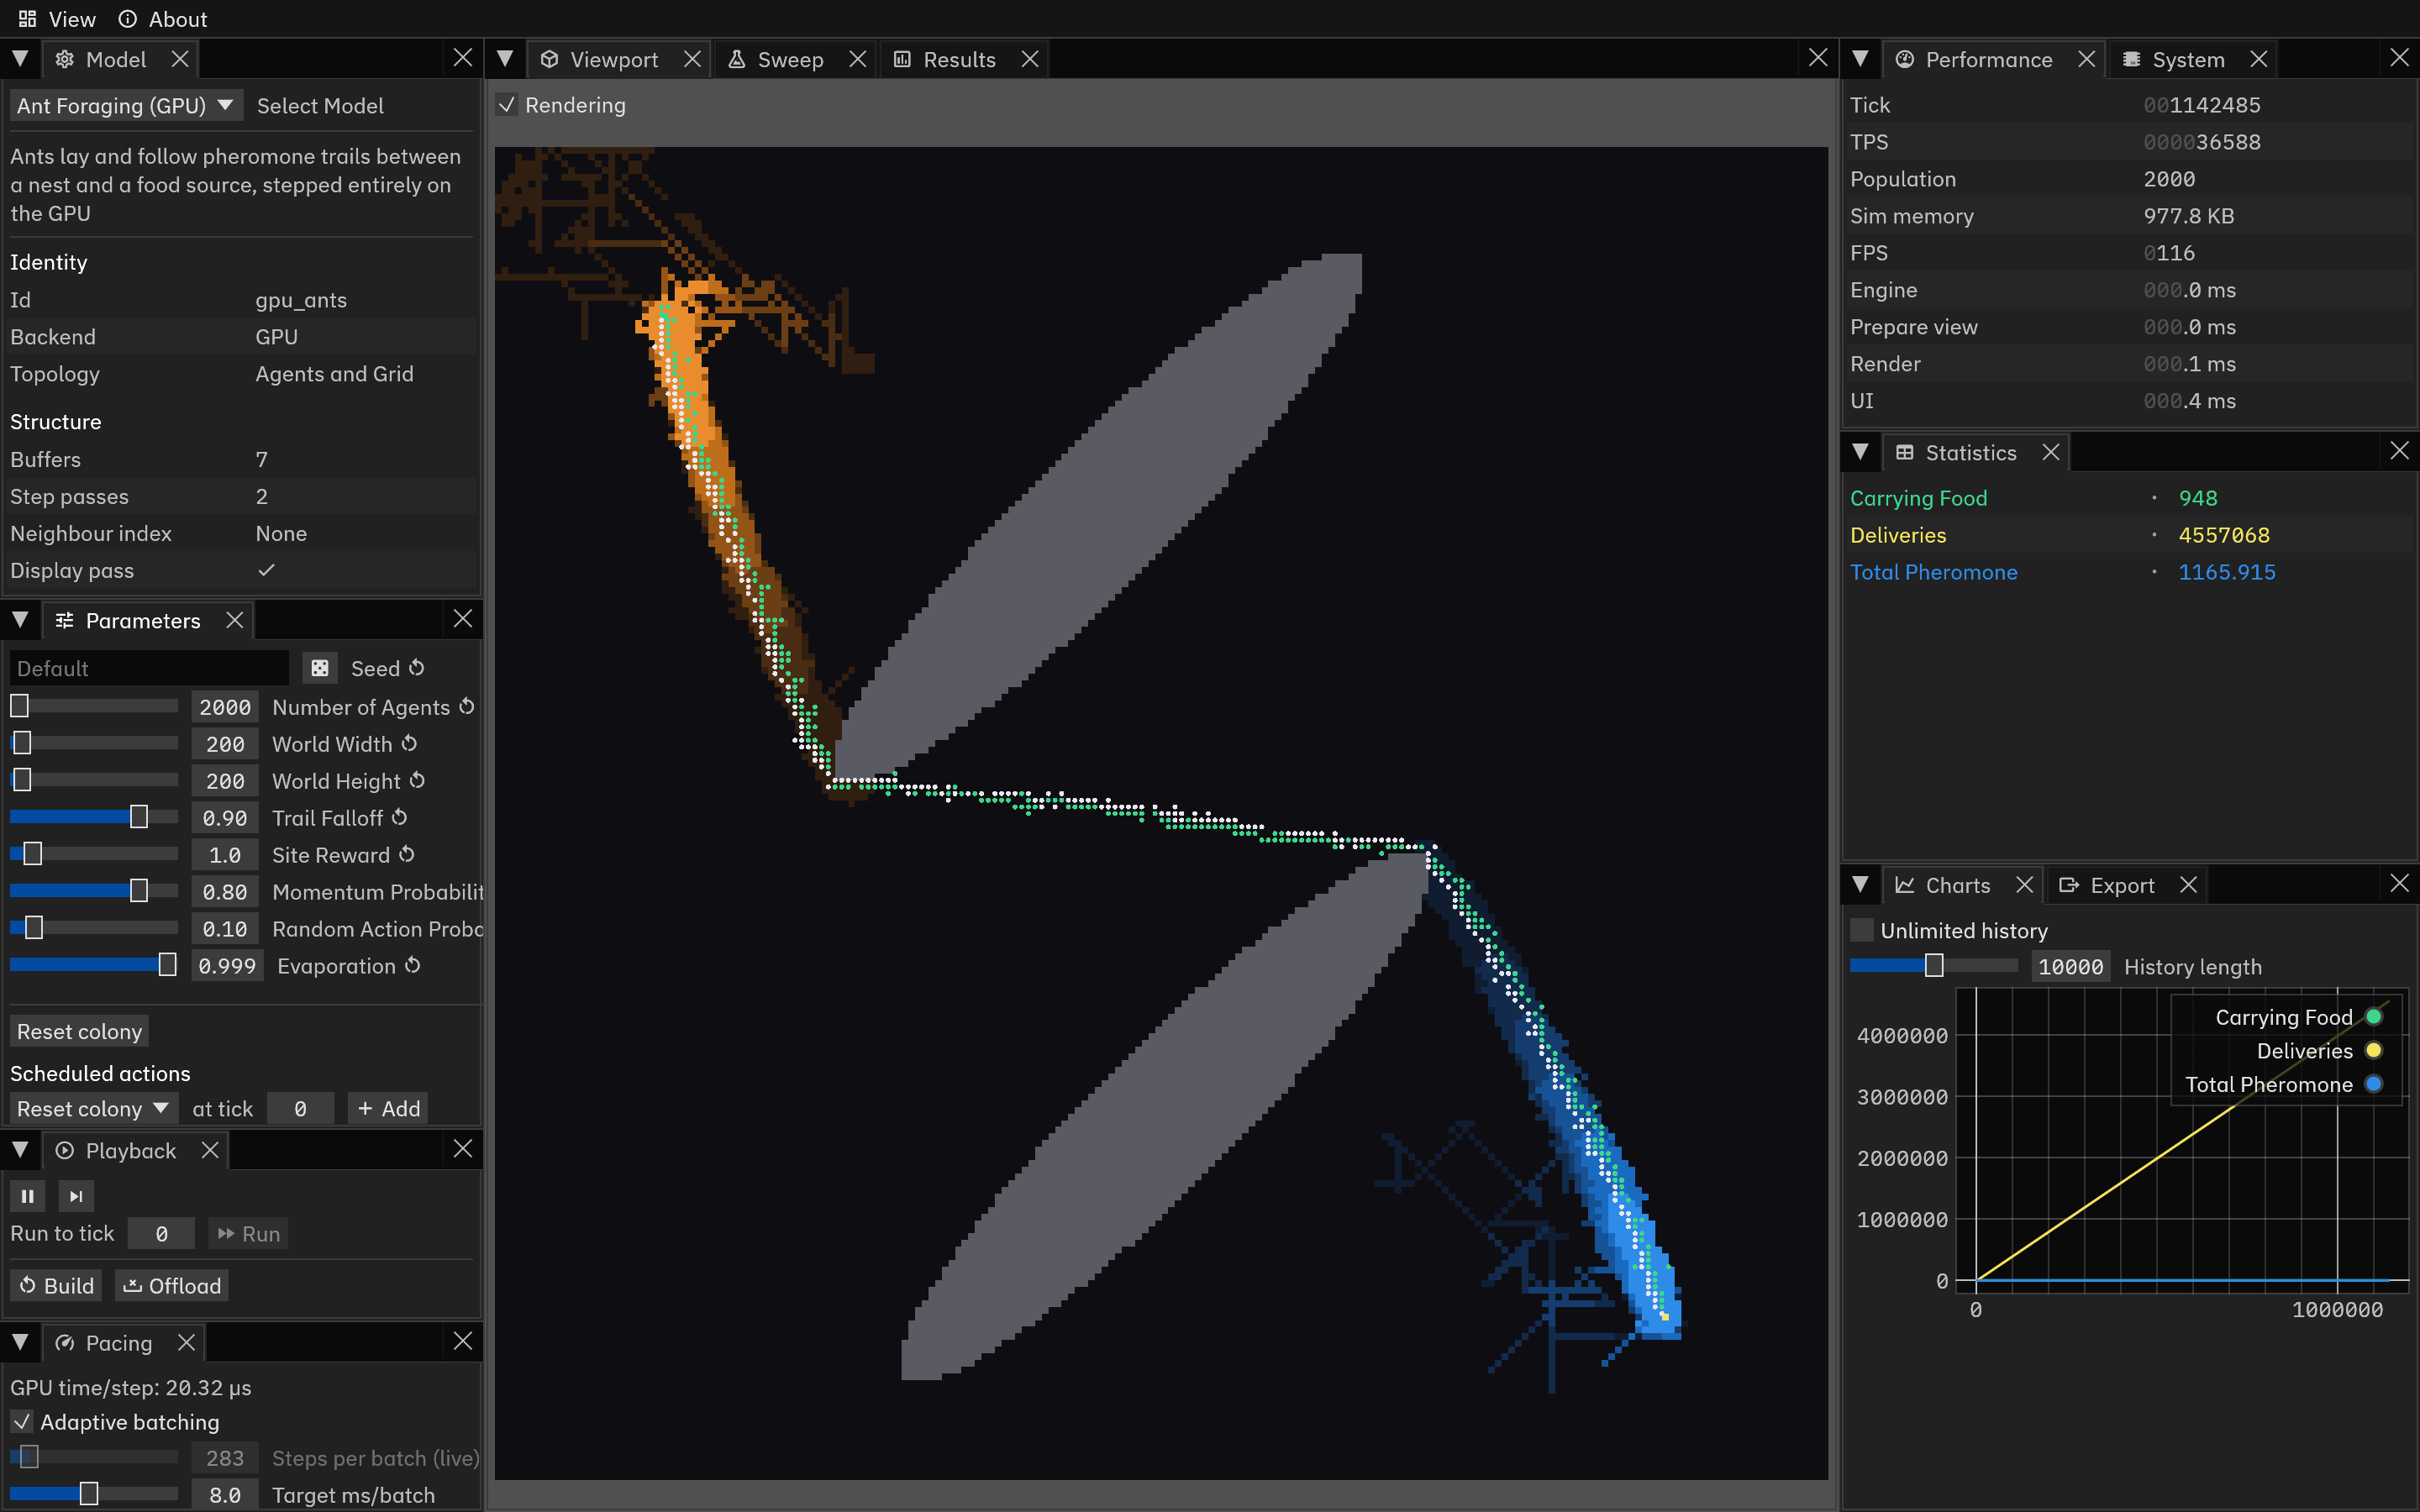Click the Offload button
This screenshot has height=1512, width=2420.
pos(172,1286)
